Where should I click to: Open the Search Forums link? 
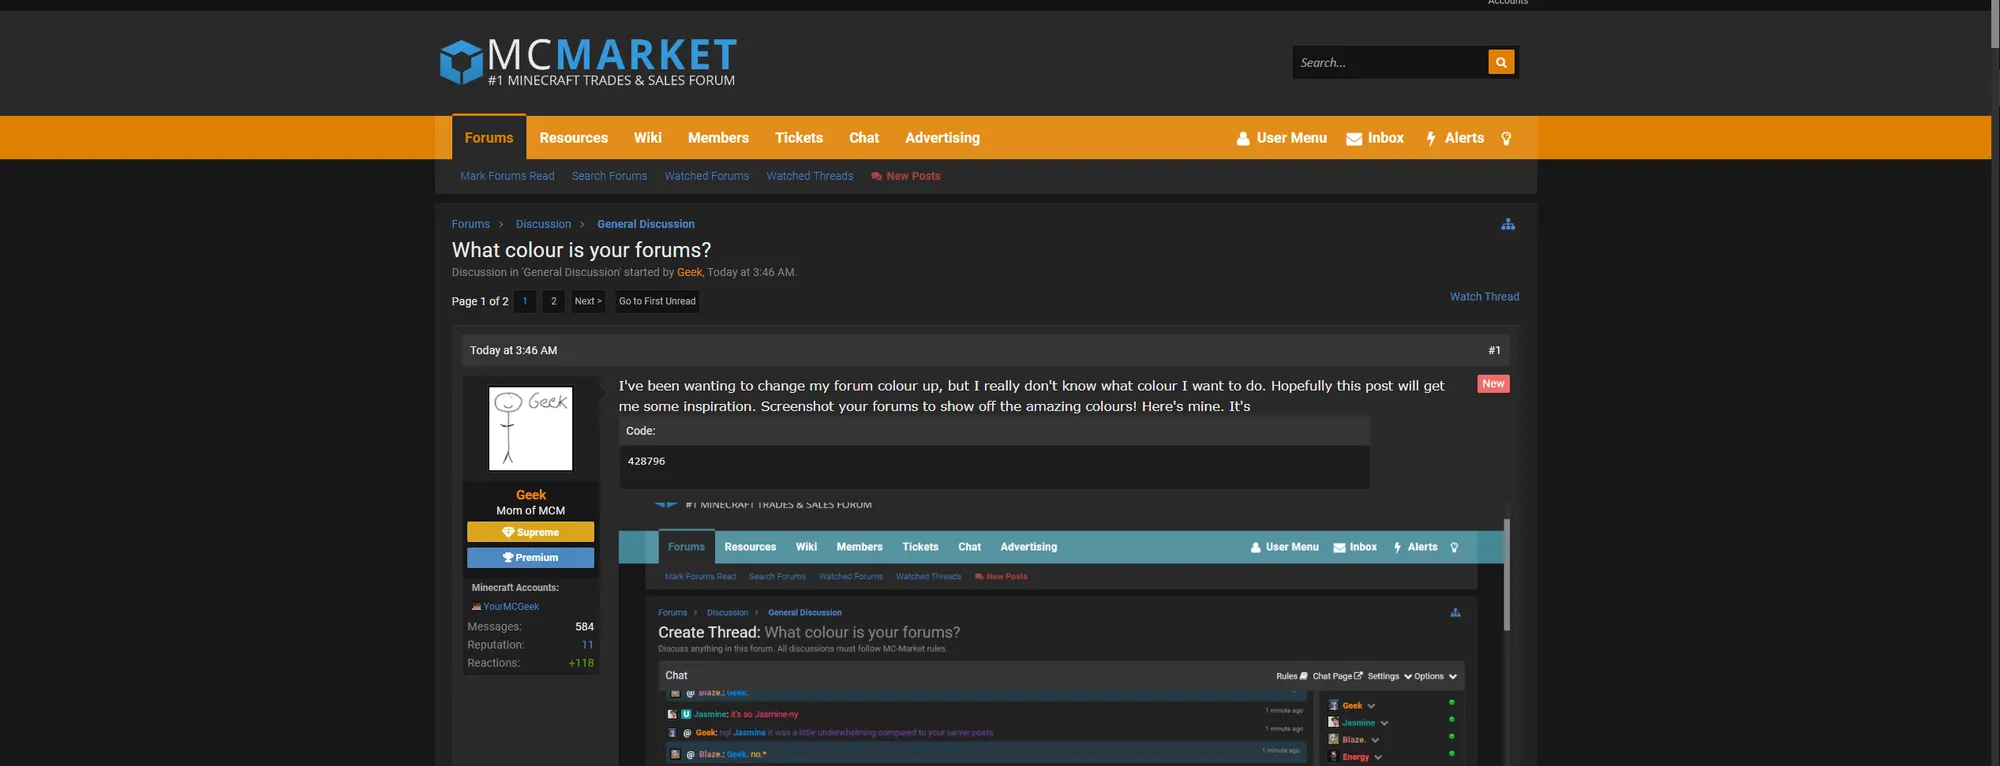tap(609, 176)
